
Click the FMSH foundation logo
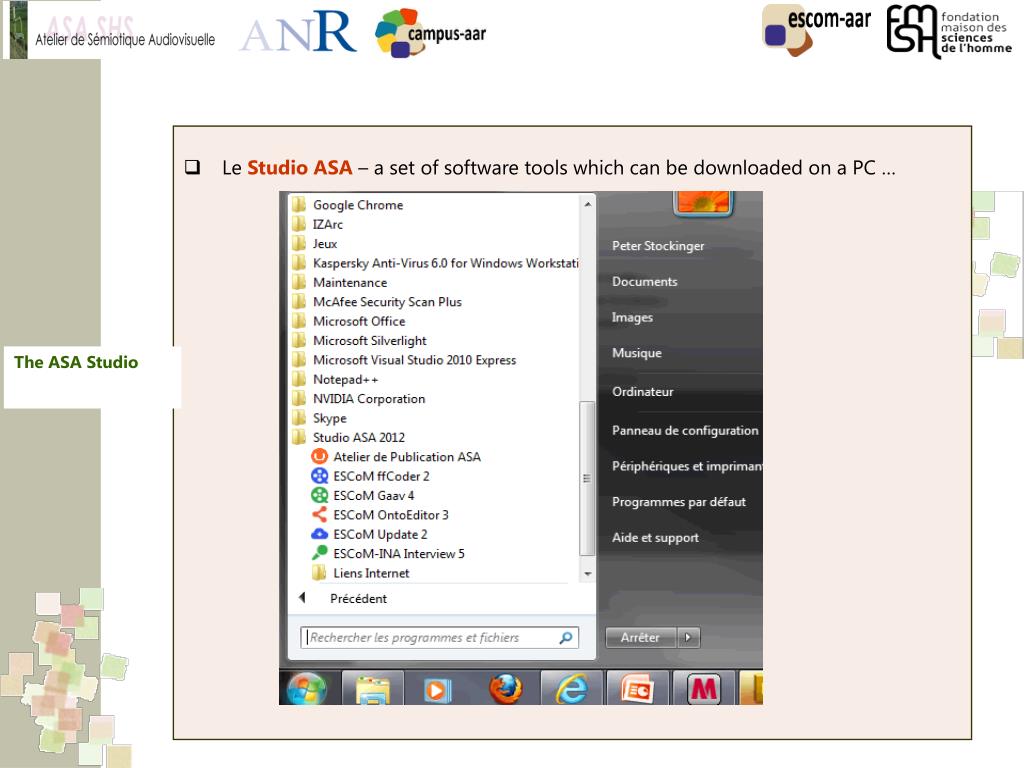(950, 31)
